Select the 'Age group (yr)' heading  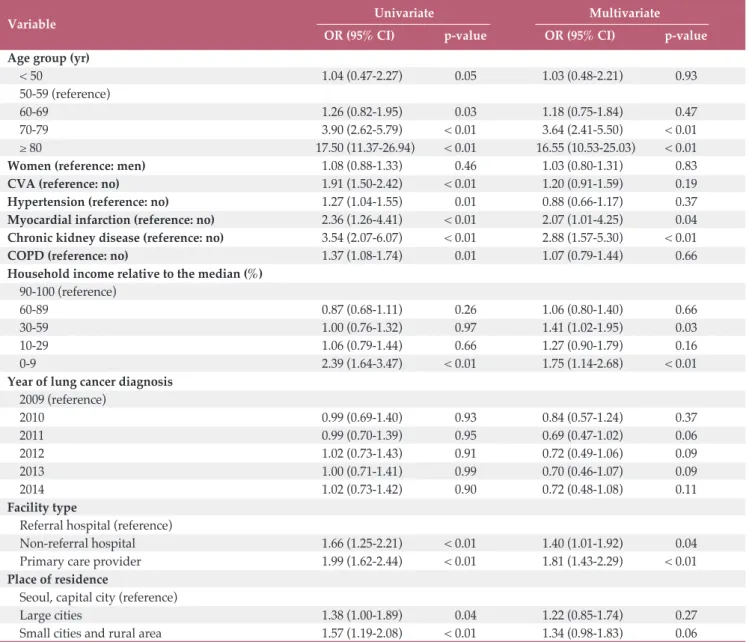[x=48, y=58]
